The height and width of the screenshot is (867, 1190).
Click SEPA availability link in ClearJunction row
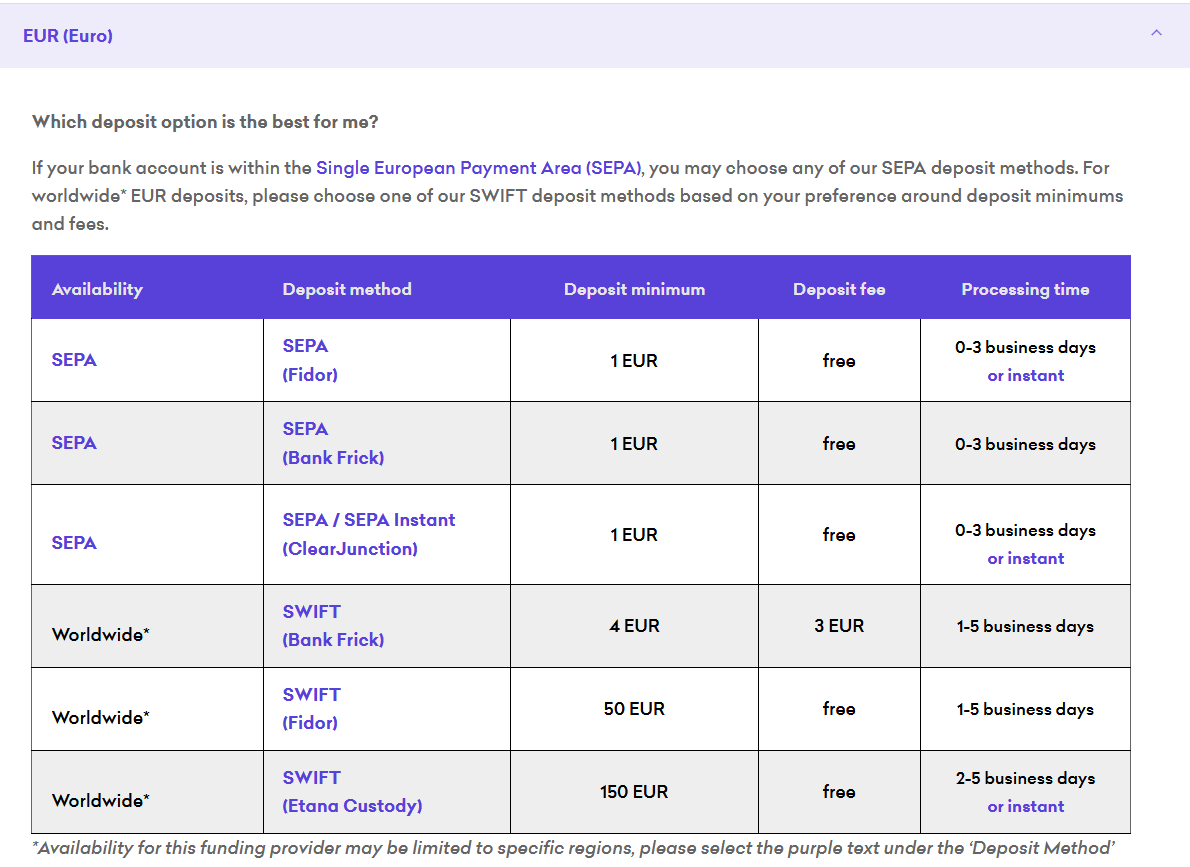pos(74,543)
